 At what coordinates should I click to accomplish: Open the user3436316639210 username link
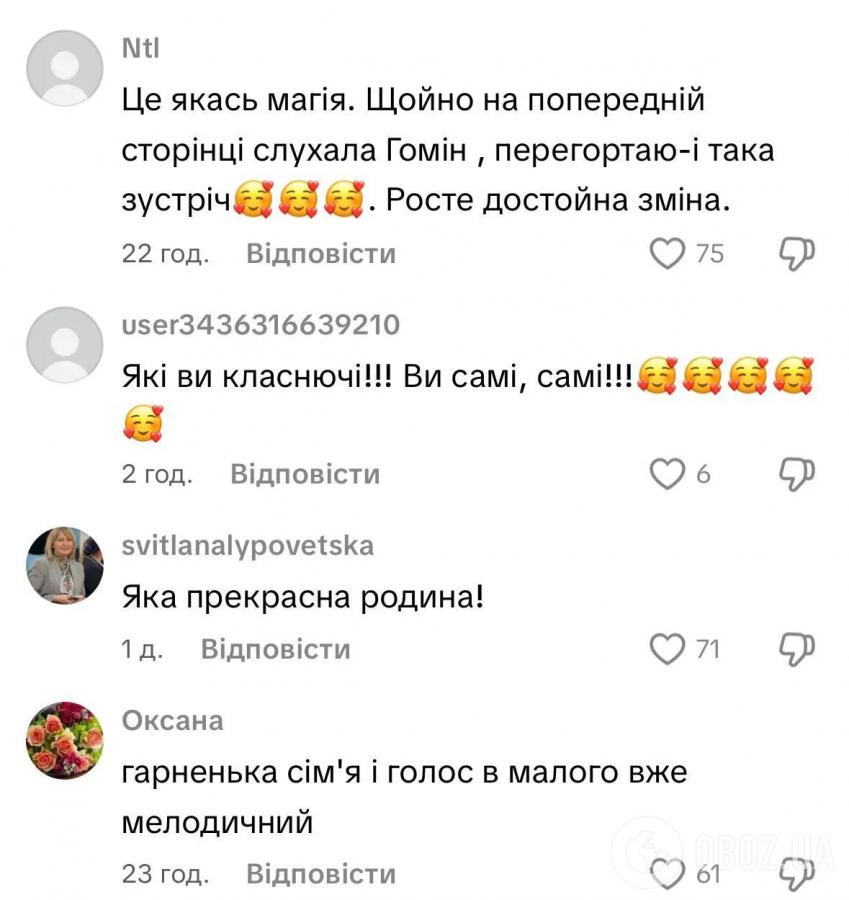coord(261,325)
